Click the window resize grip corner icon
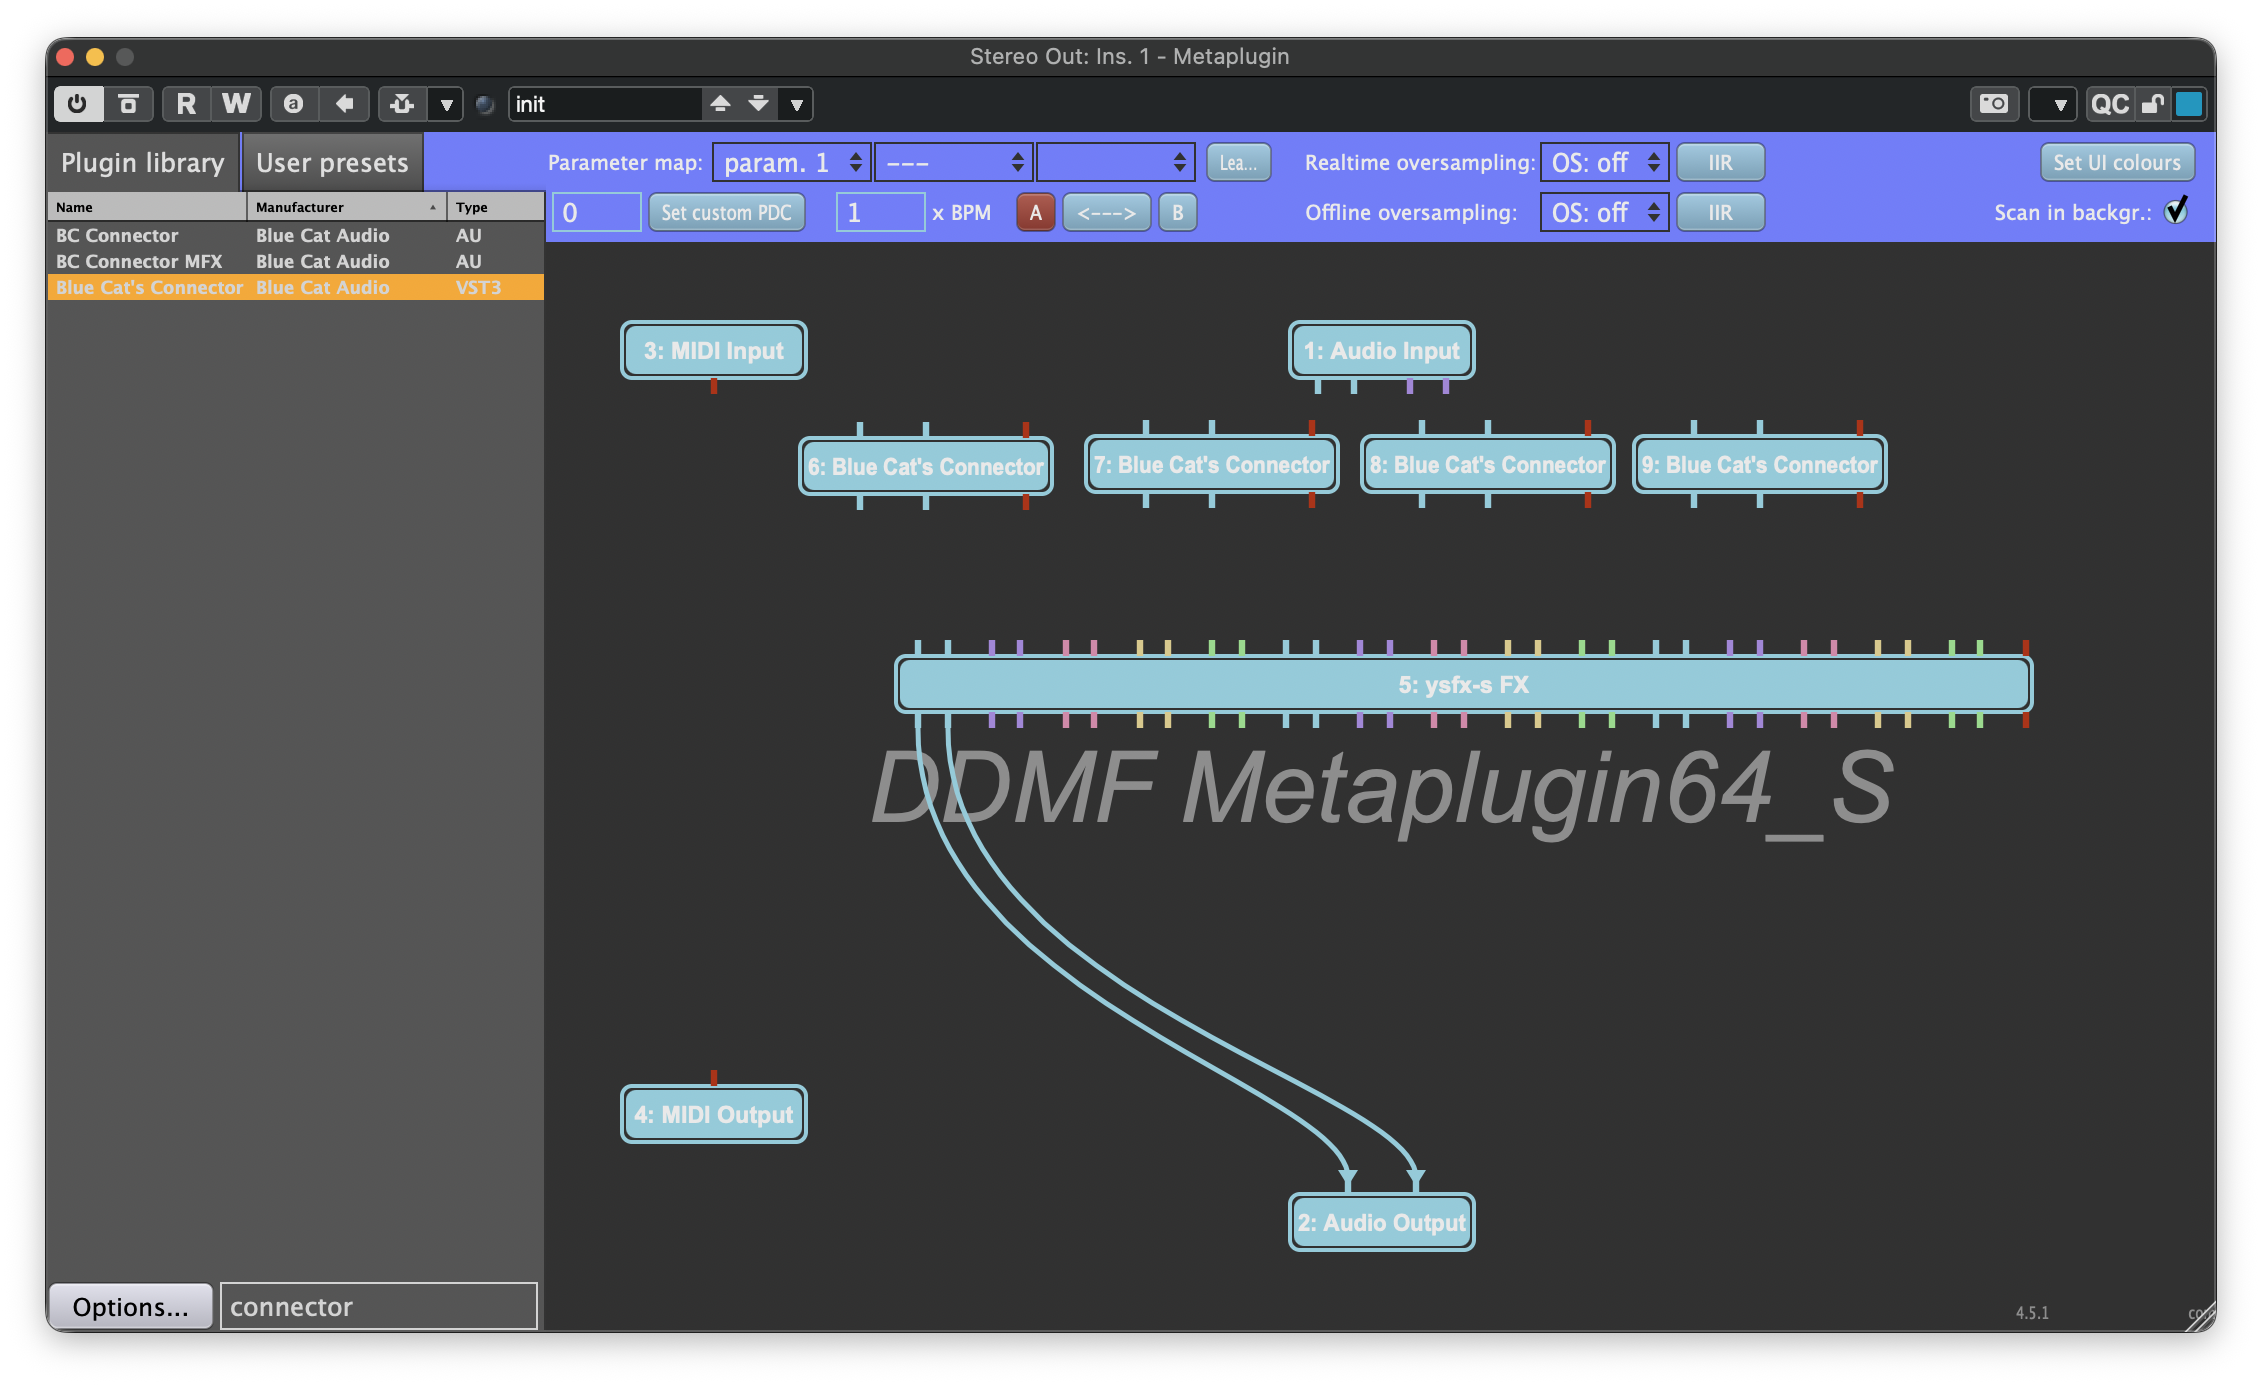The image size is (2262, 1386). click(2201, 1316)
